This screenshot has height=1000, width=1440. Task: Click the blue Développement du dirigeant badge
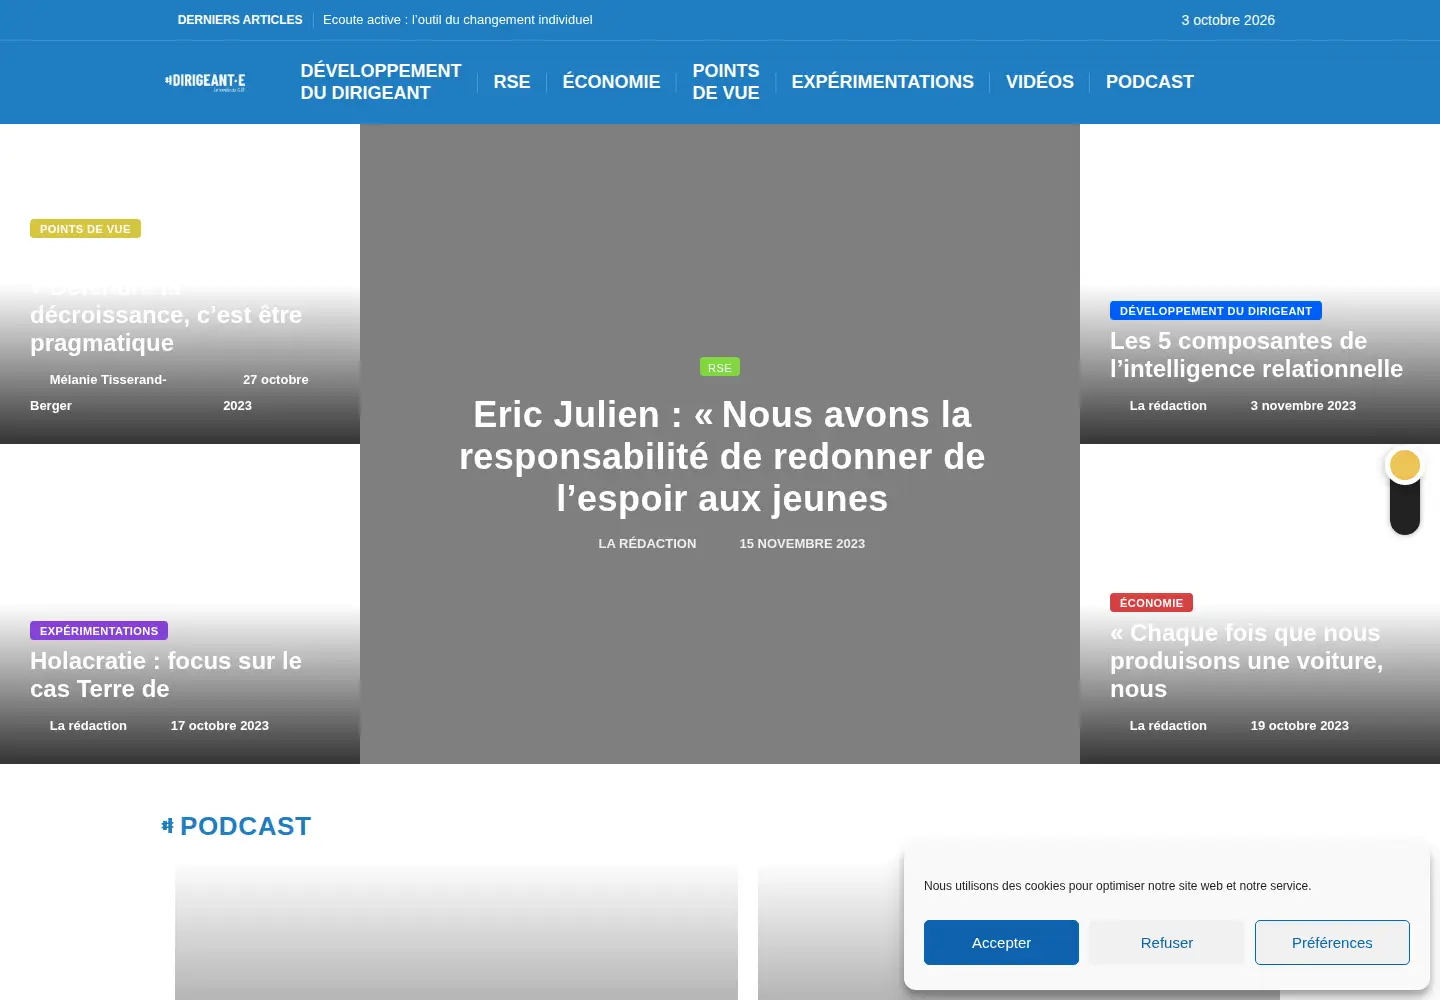coord(1216,311)
